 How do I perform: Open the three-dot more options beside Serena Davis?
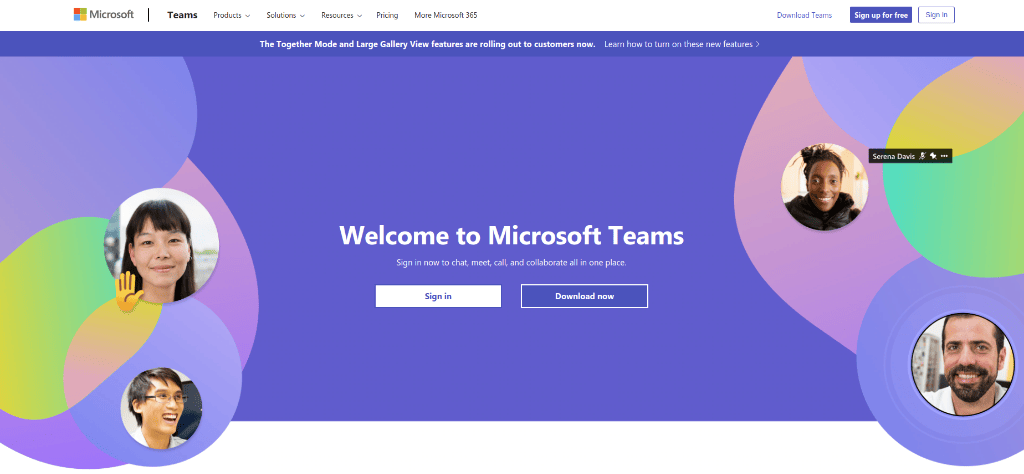click(944, 156)
